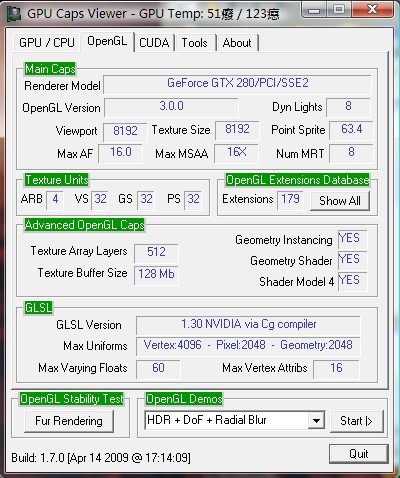Click the ARB texture units value 4
Screen dimensions: 400x478
click(x=55, y=200)
